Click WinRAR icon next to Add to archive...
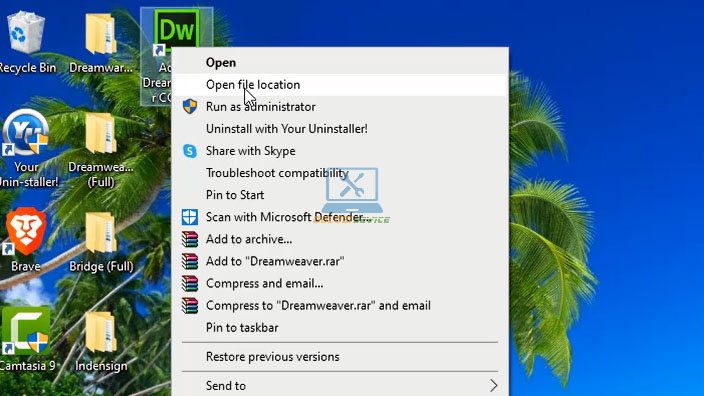The width and height of the screenshot is (704, 396). click(190, 239)
